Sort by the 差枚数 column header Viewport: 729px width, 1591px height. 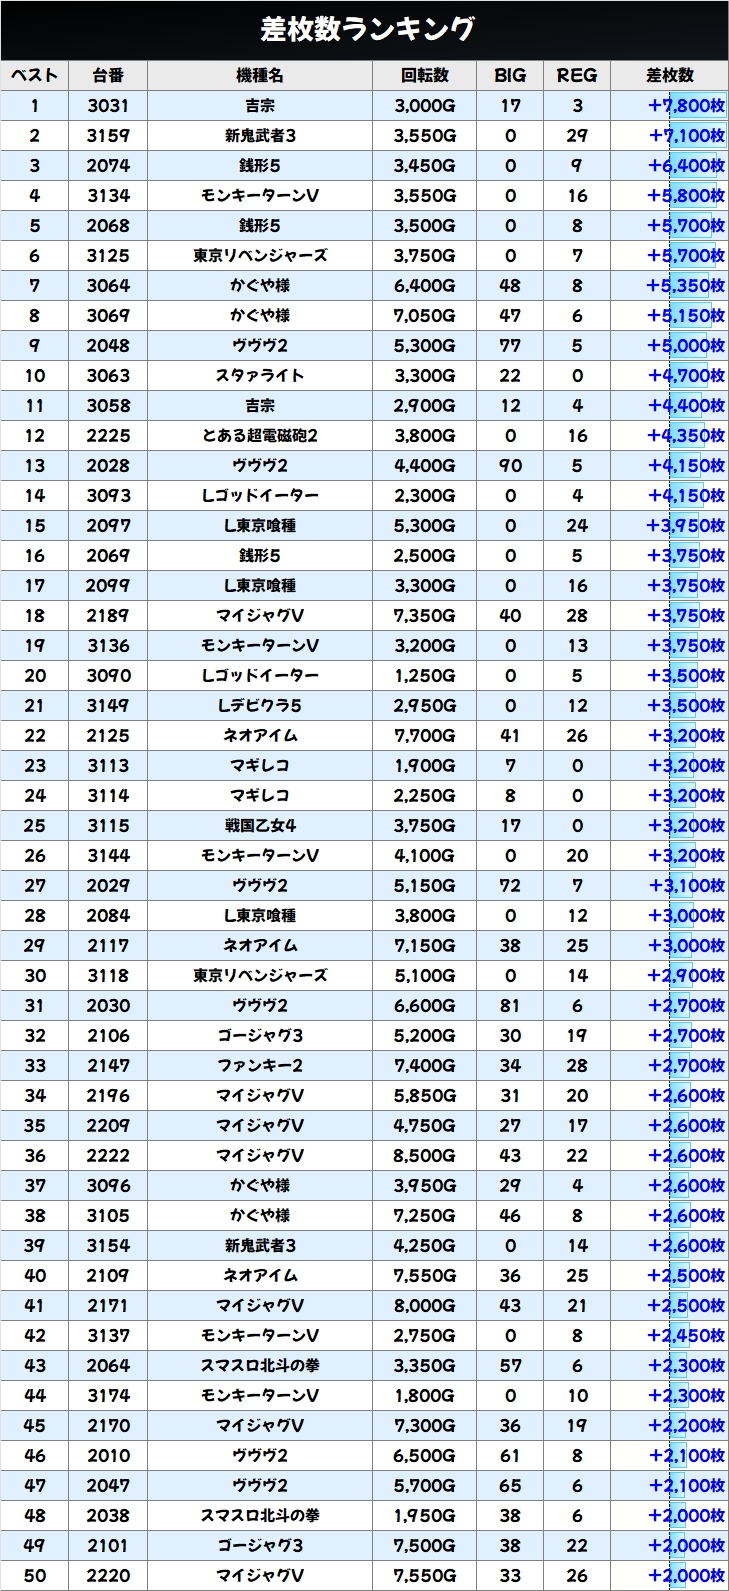669,76
